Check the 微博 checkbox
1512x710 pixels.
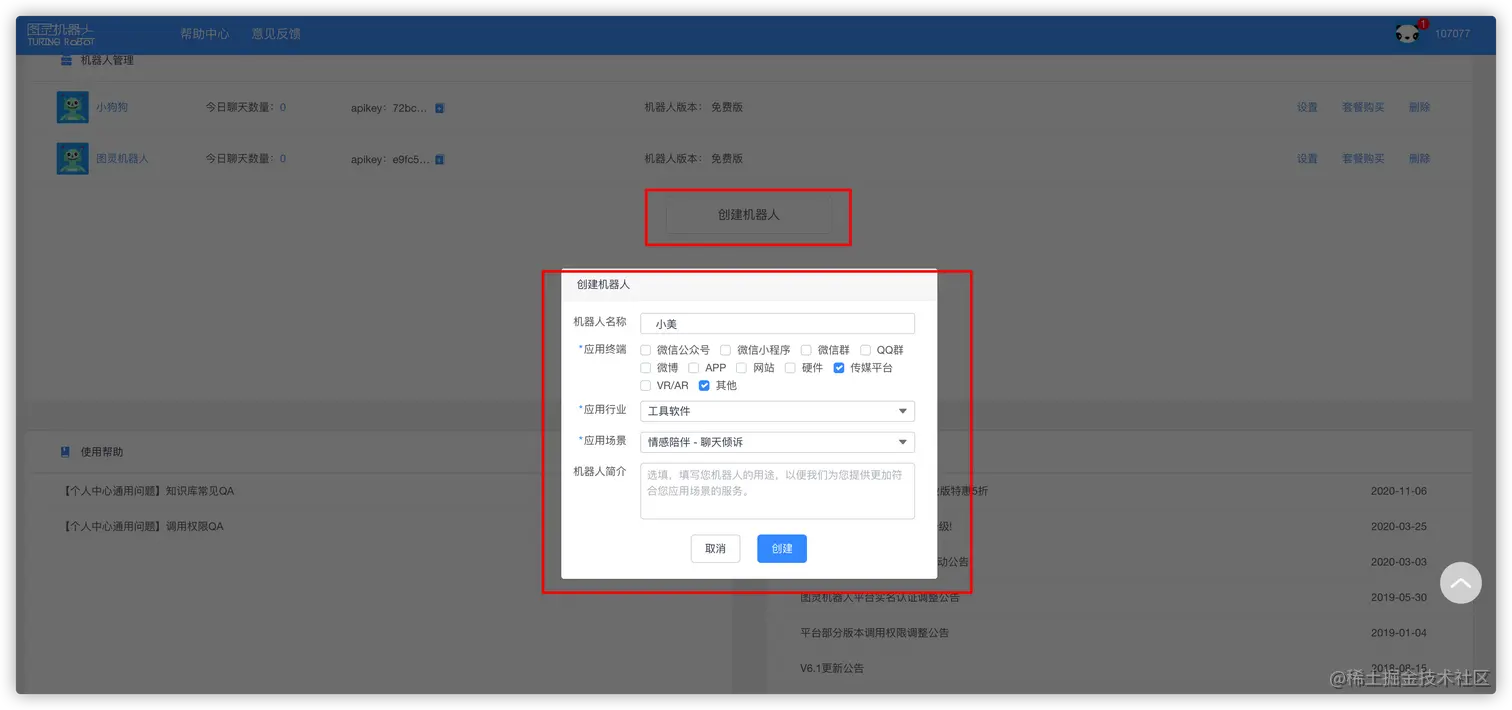click(x=646, y=368)
